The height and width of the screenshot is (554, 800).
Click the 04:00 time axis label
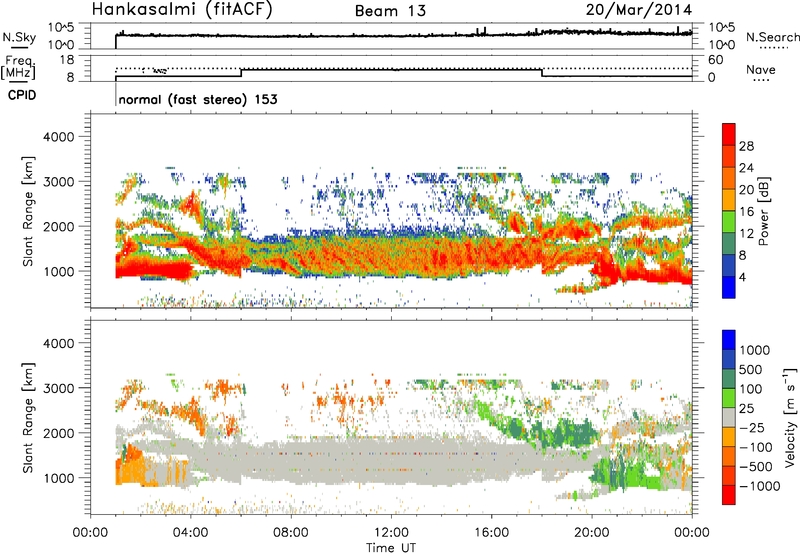190,533
